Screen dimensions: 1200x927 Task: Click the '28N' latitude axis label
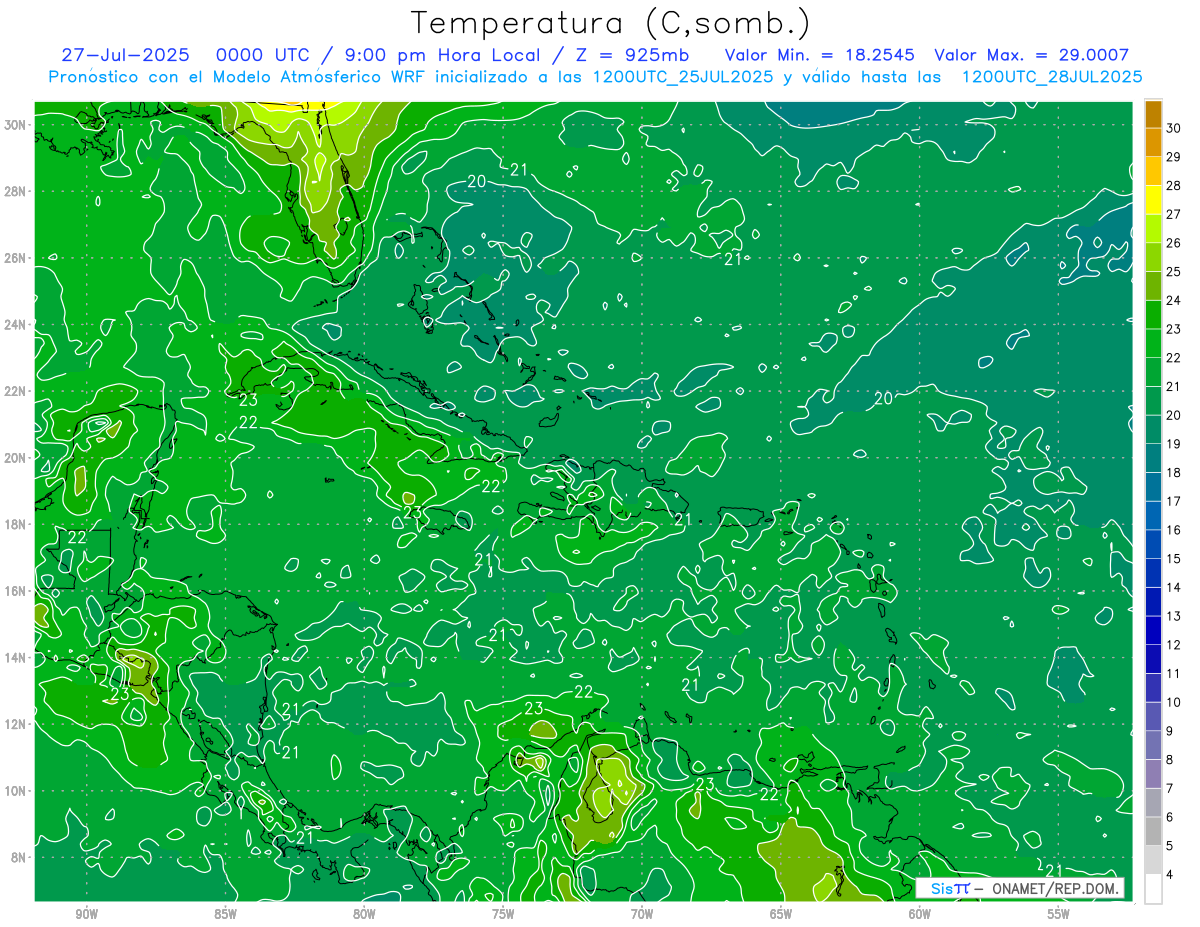coord(16,191)
